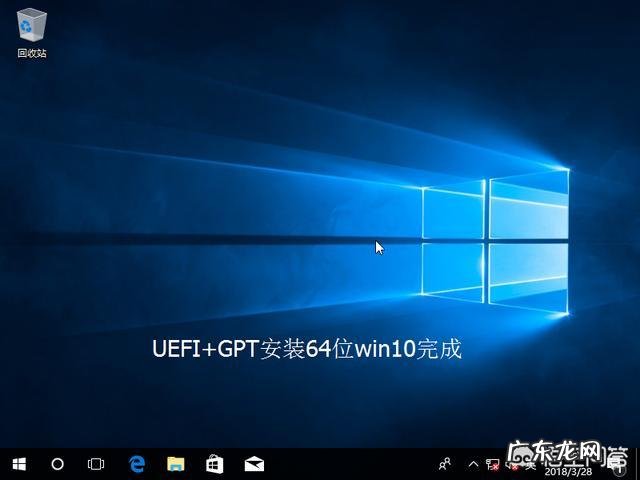The height and width of the screenshot is (480, 640).
Task: Open Microsoft Store from the taskbar
Action: click(214, 464)
